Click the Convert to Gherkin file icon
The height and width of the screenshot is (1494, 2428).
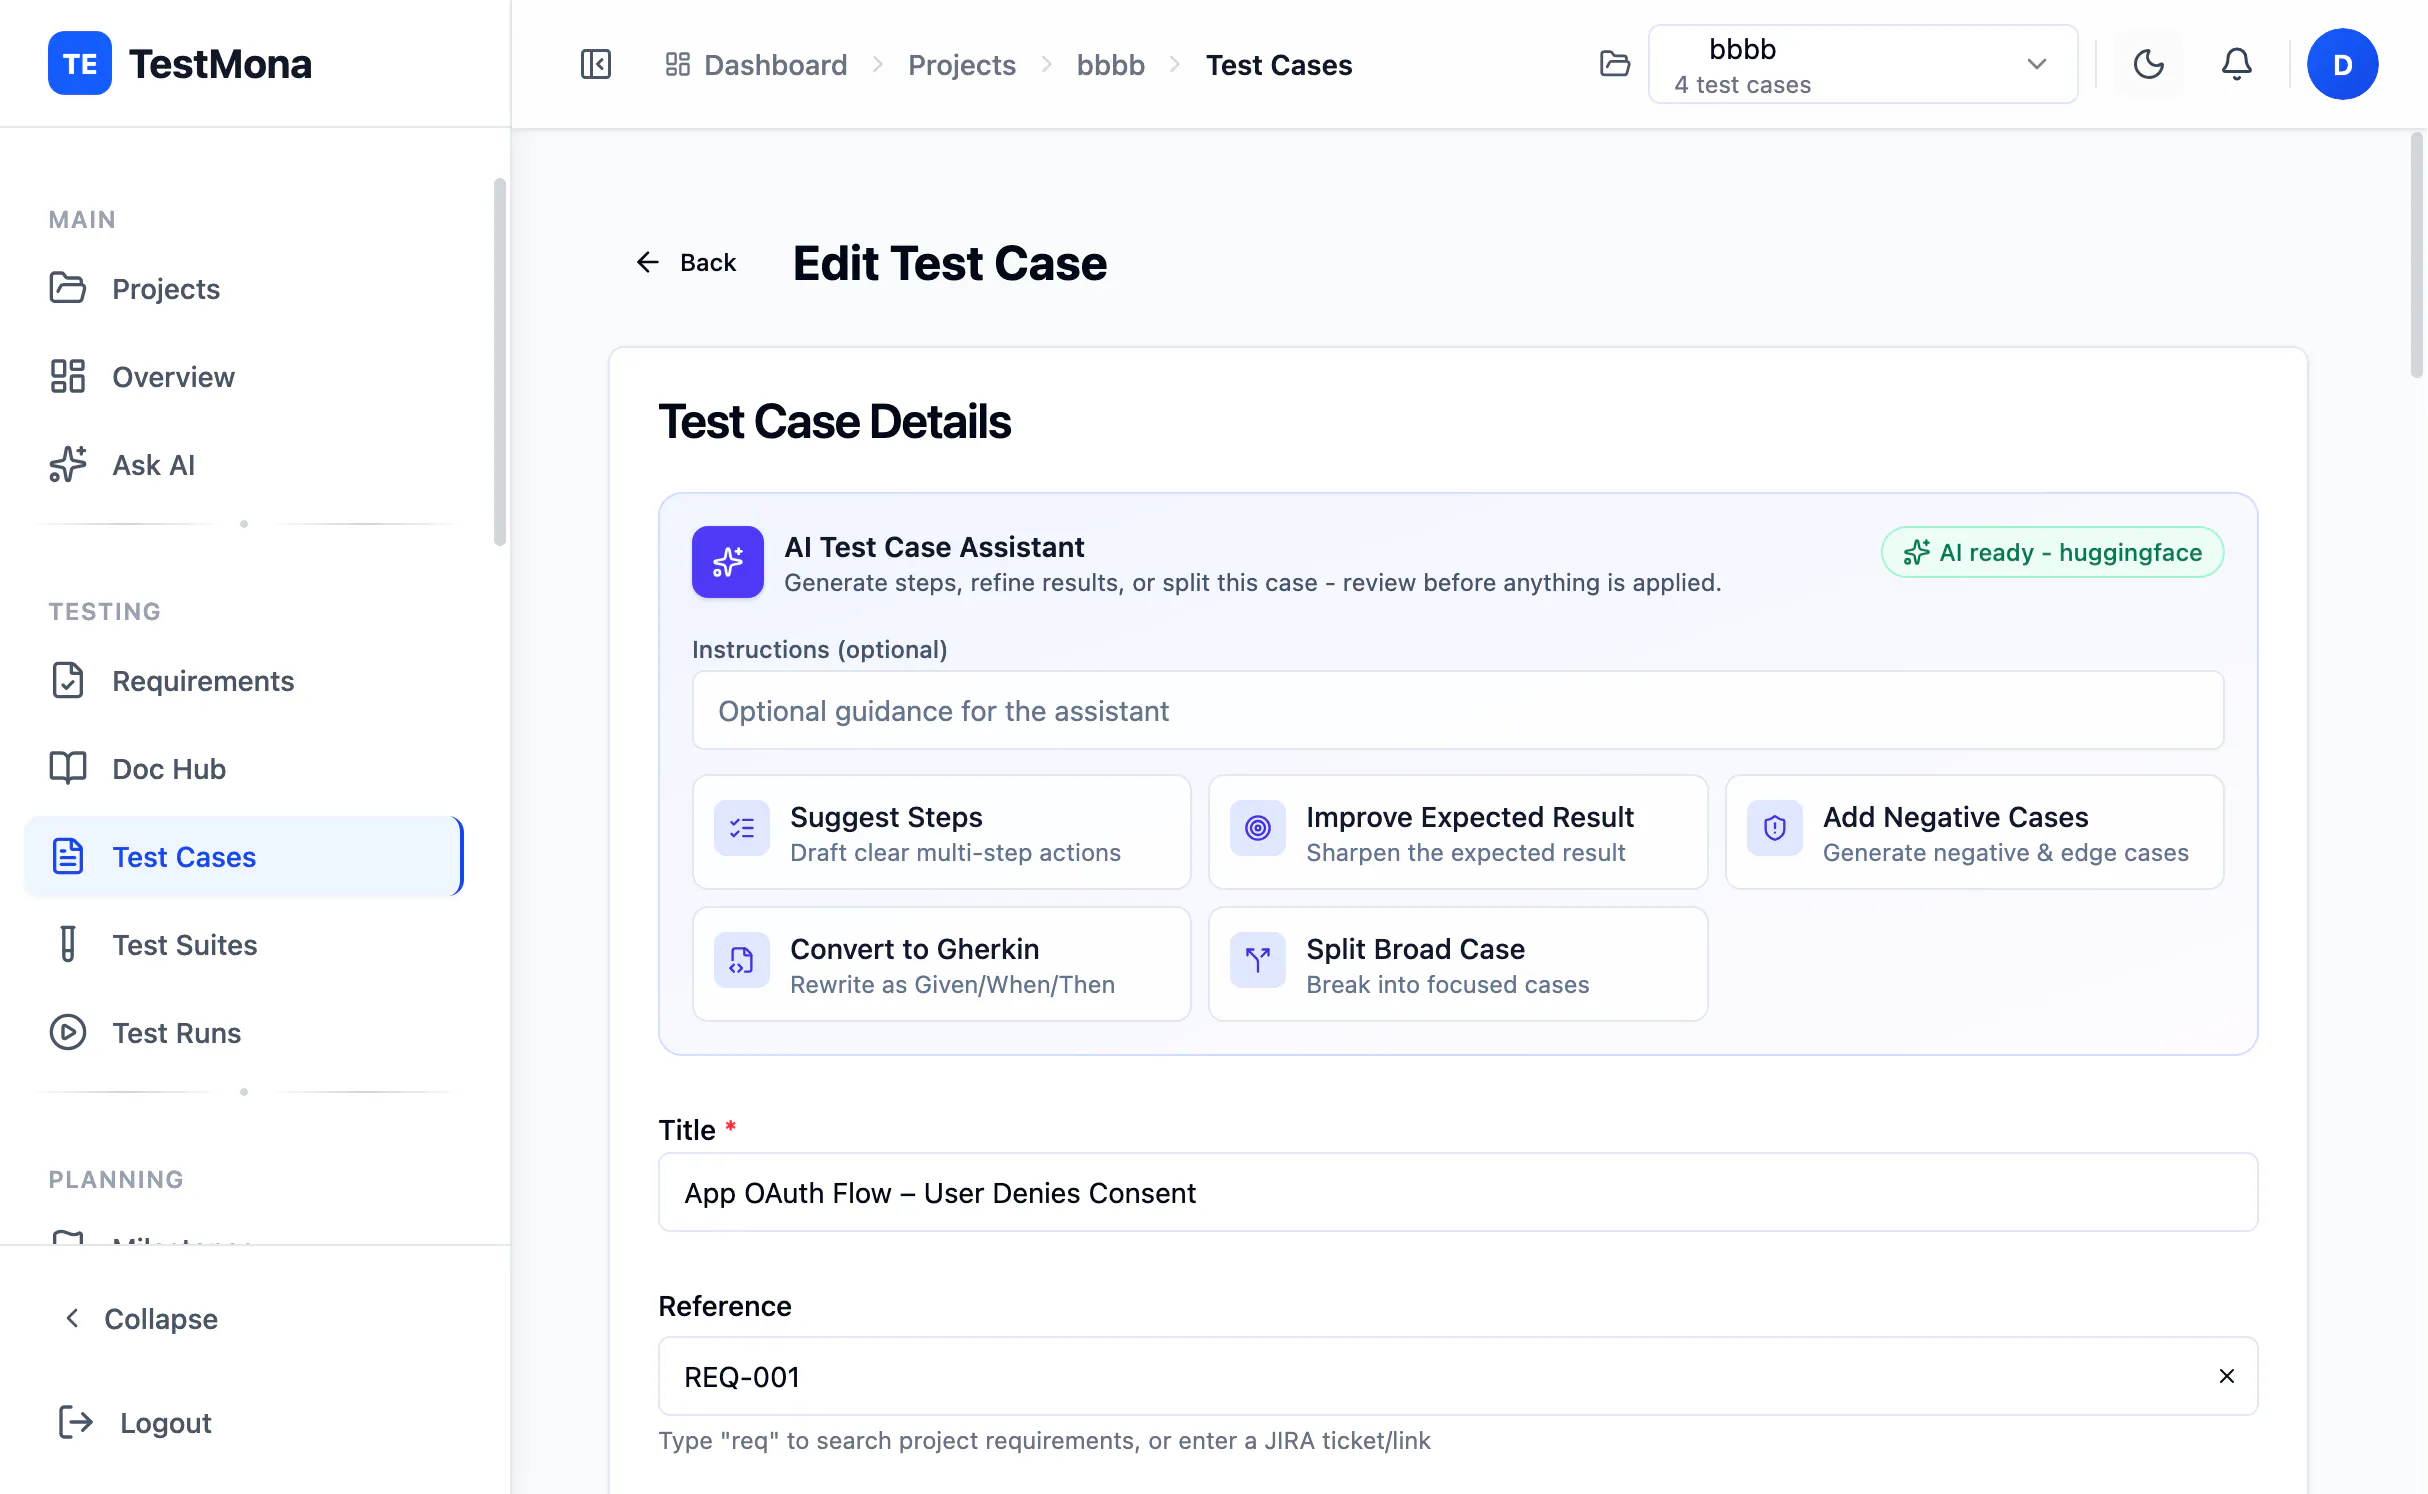[742, 960]
